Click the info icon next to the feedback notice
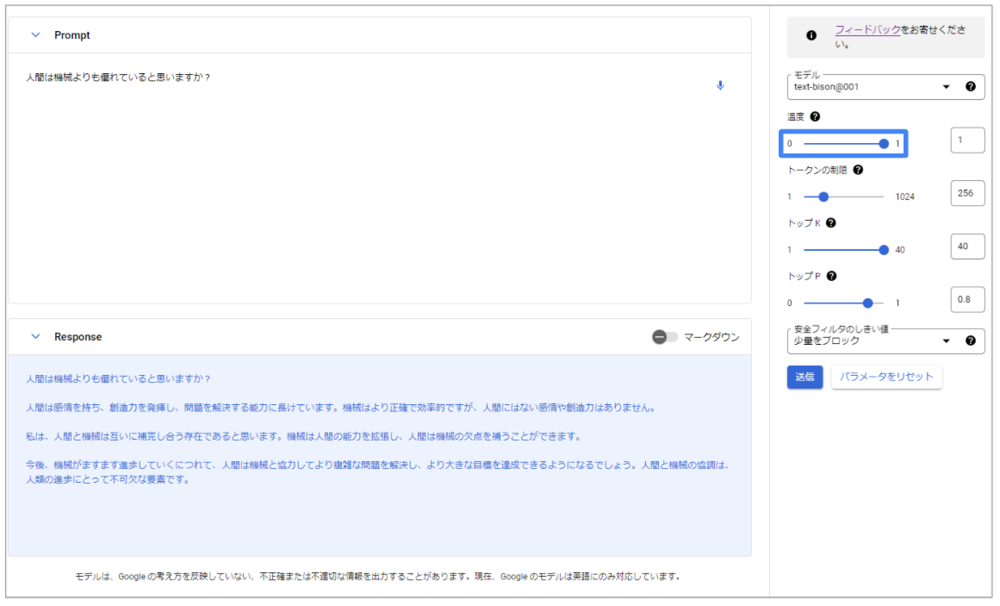This screenshot has width=1000, height=606. click(x=811, y=35)
